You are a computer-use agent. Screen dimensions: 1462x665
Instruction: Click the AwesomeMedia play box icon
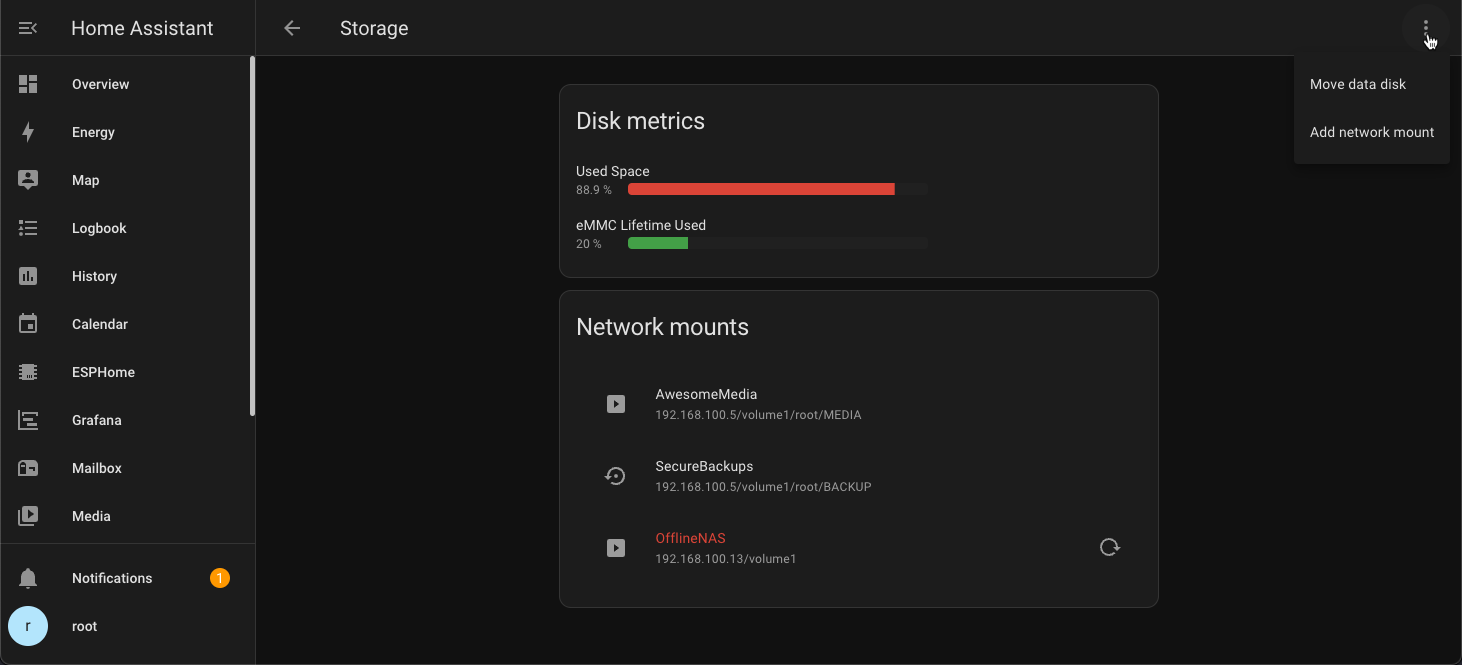tap(616, 404)
